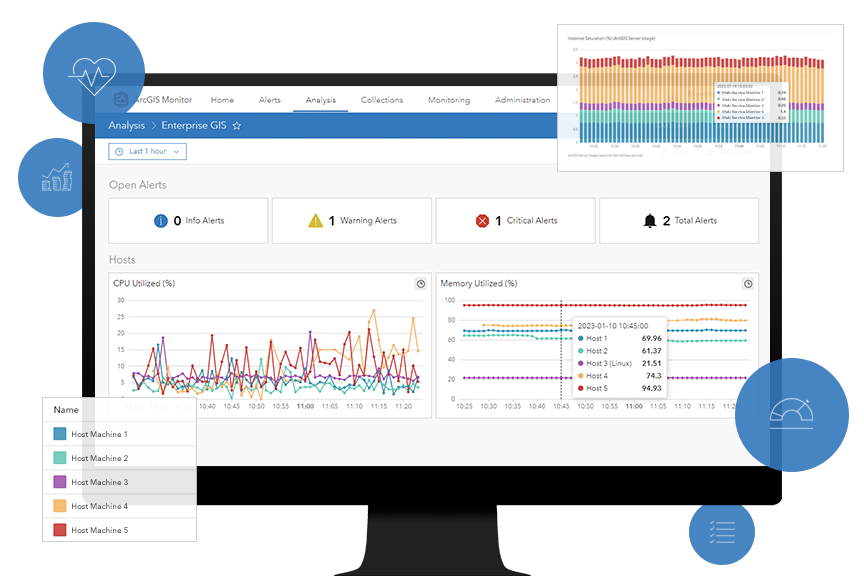This screenshot has width=864, height=576.
Task: Open the 1 Critical Alerts card
Action: coord(515,220)
